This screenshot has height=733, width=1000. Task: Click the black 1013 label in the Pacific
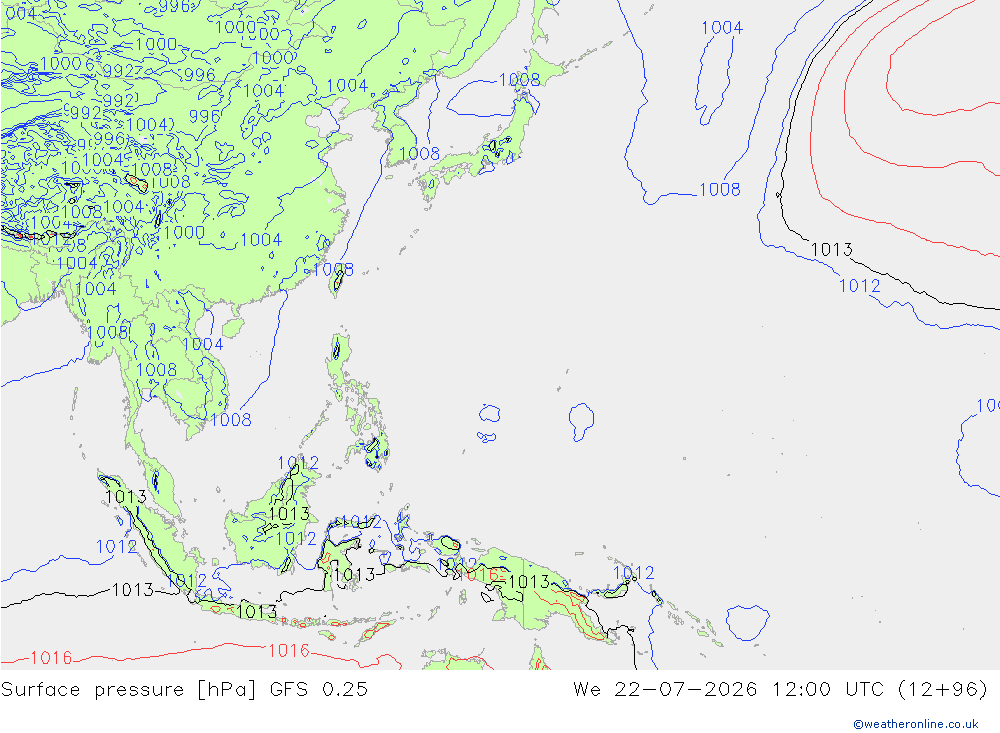point(831,249)
